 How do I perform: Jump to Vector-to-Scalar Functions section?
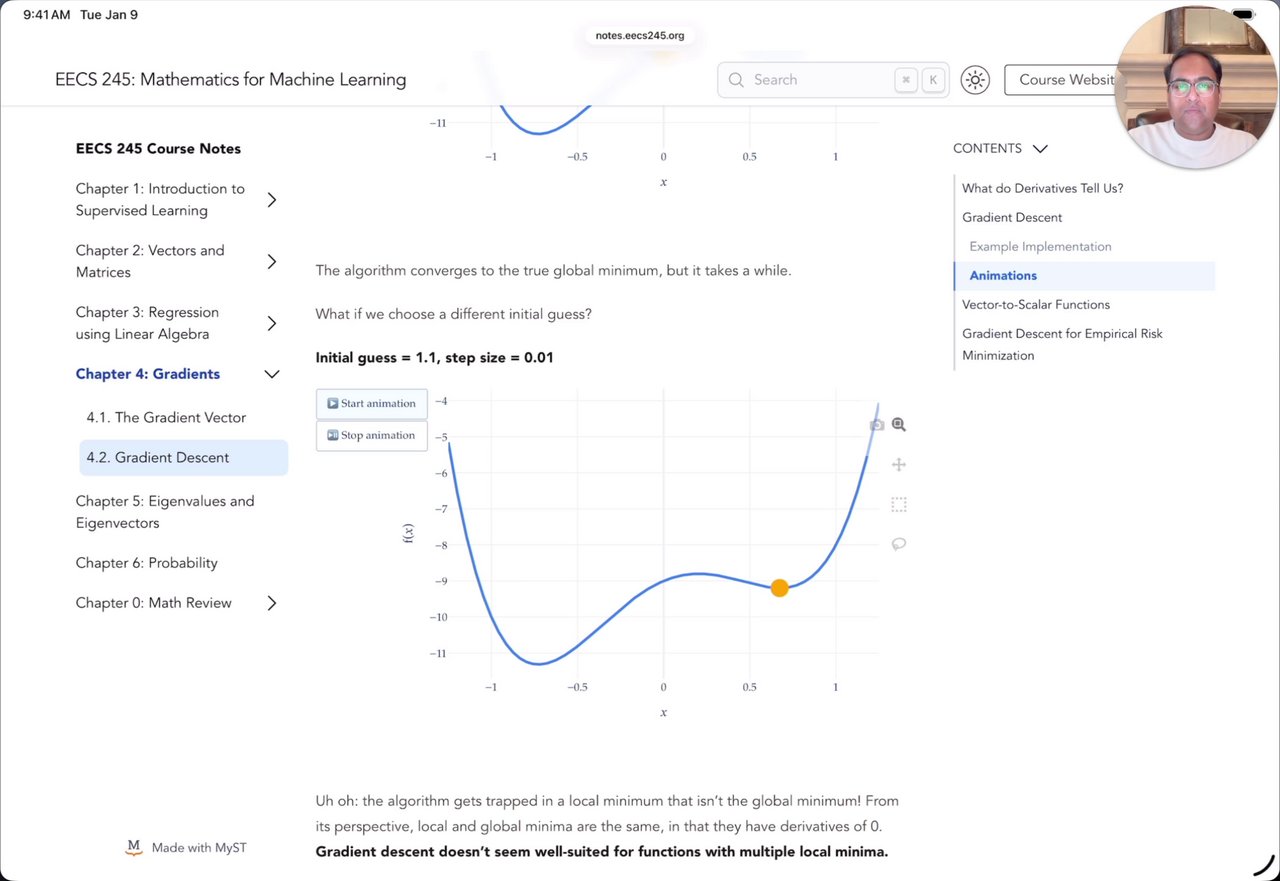pos(1035,305)
